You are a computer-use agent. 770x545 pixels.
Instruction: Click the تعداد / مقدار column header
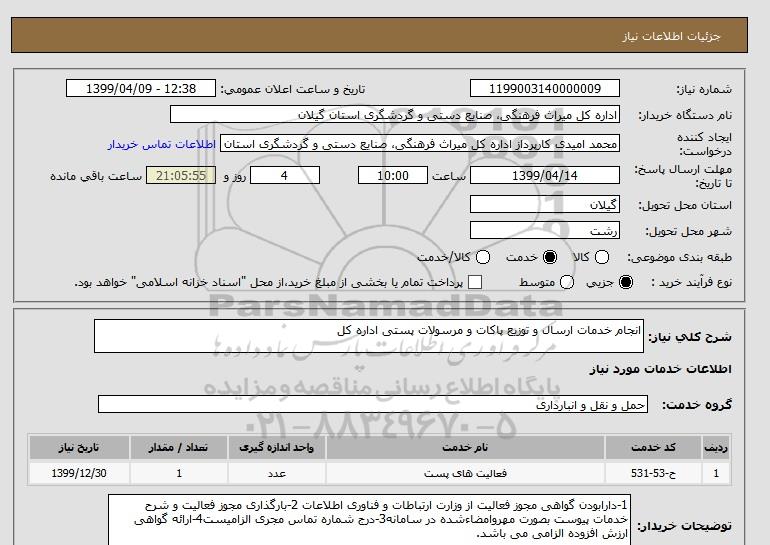point(179,447)
